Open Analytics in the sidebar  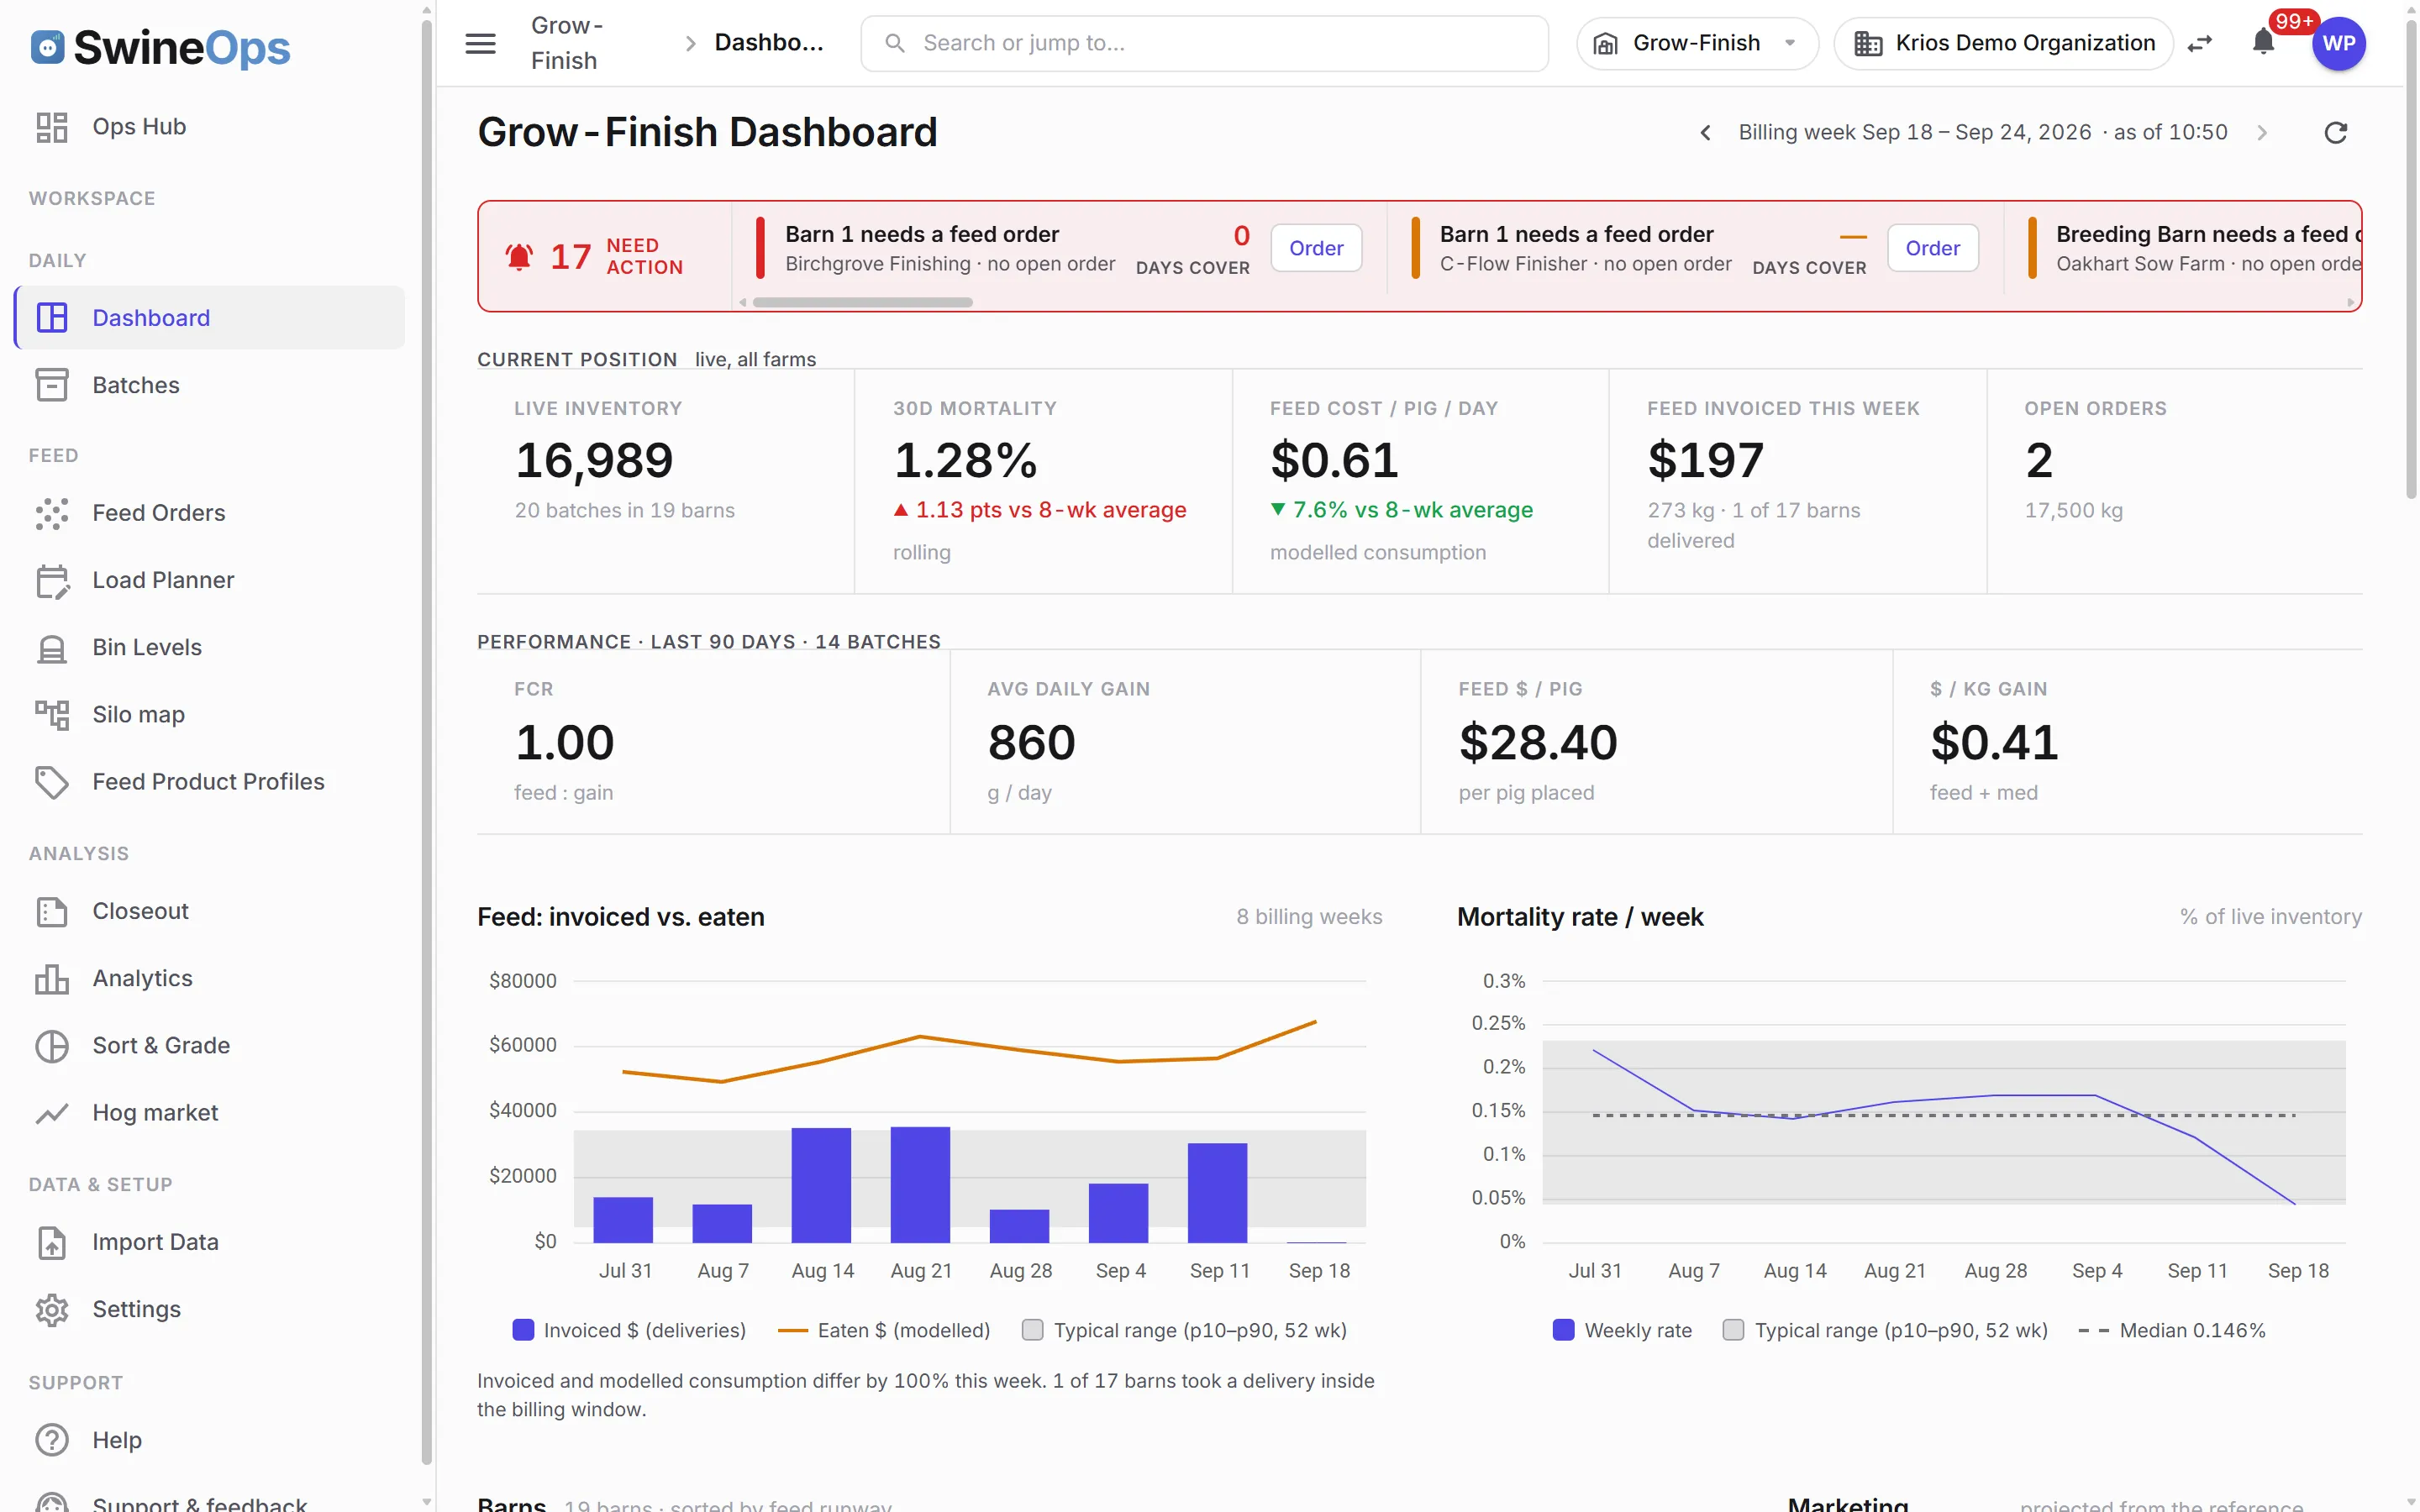click(210, 978)
